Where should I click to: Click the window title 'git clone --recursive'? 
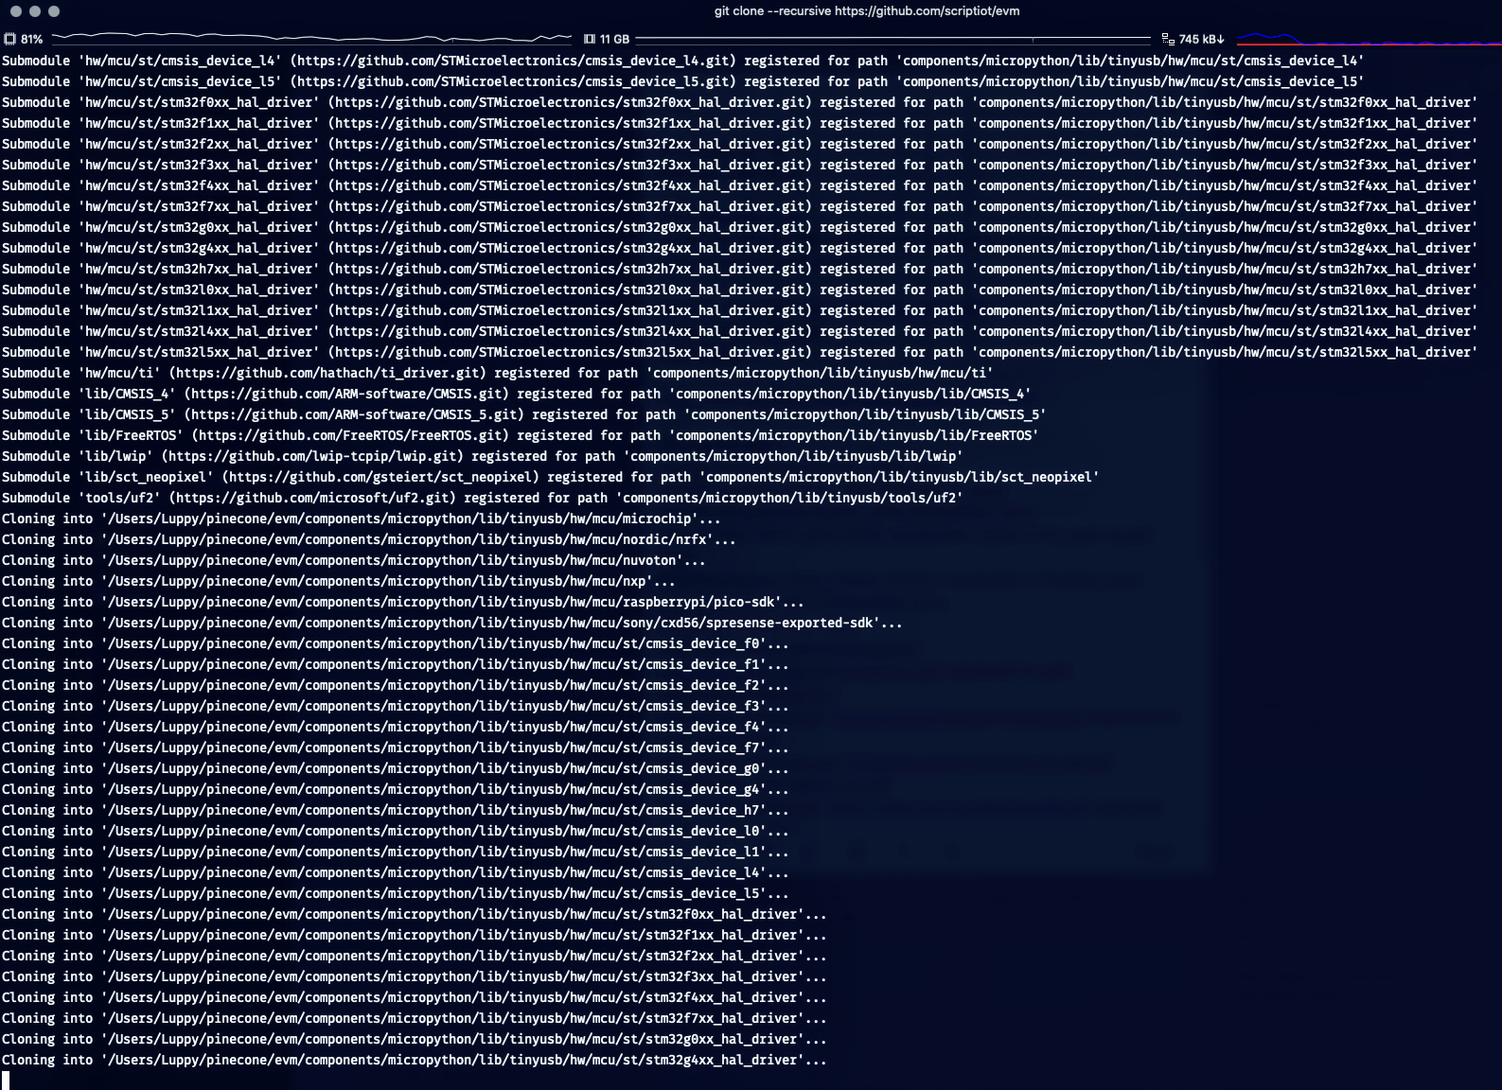[866, 11]
